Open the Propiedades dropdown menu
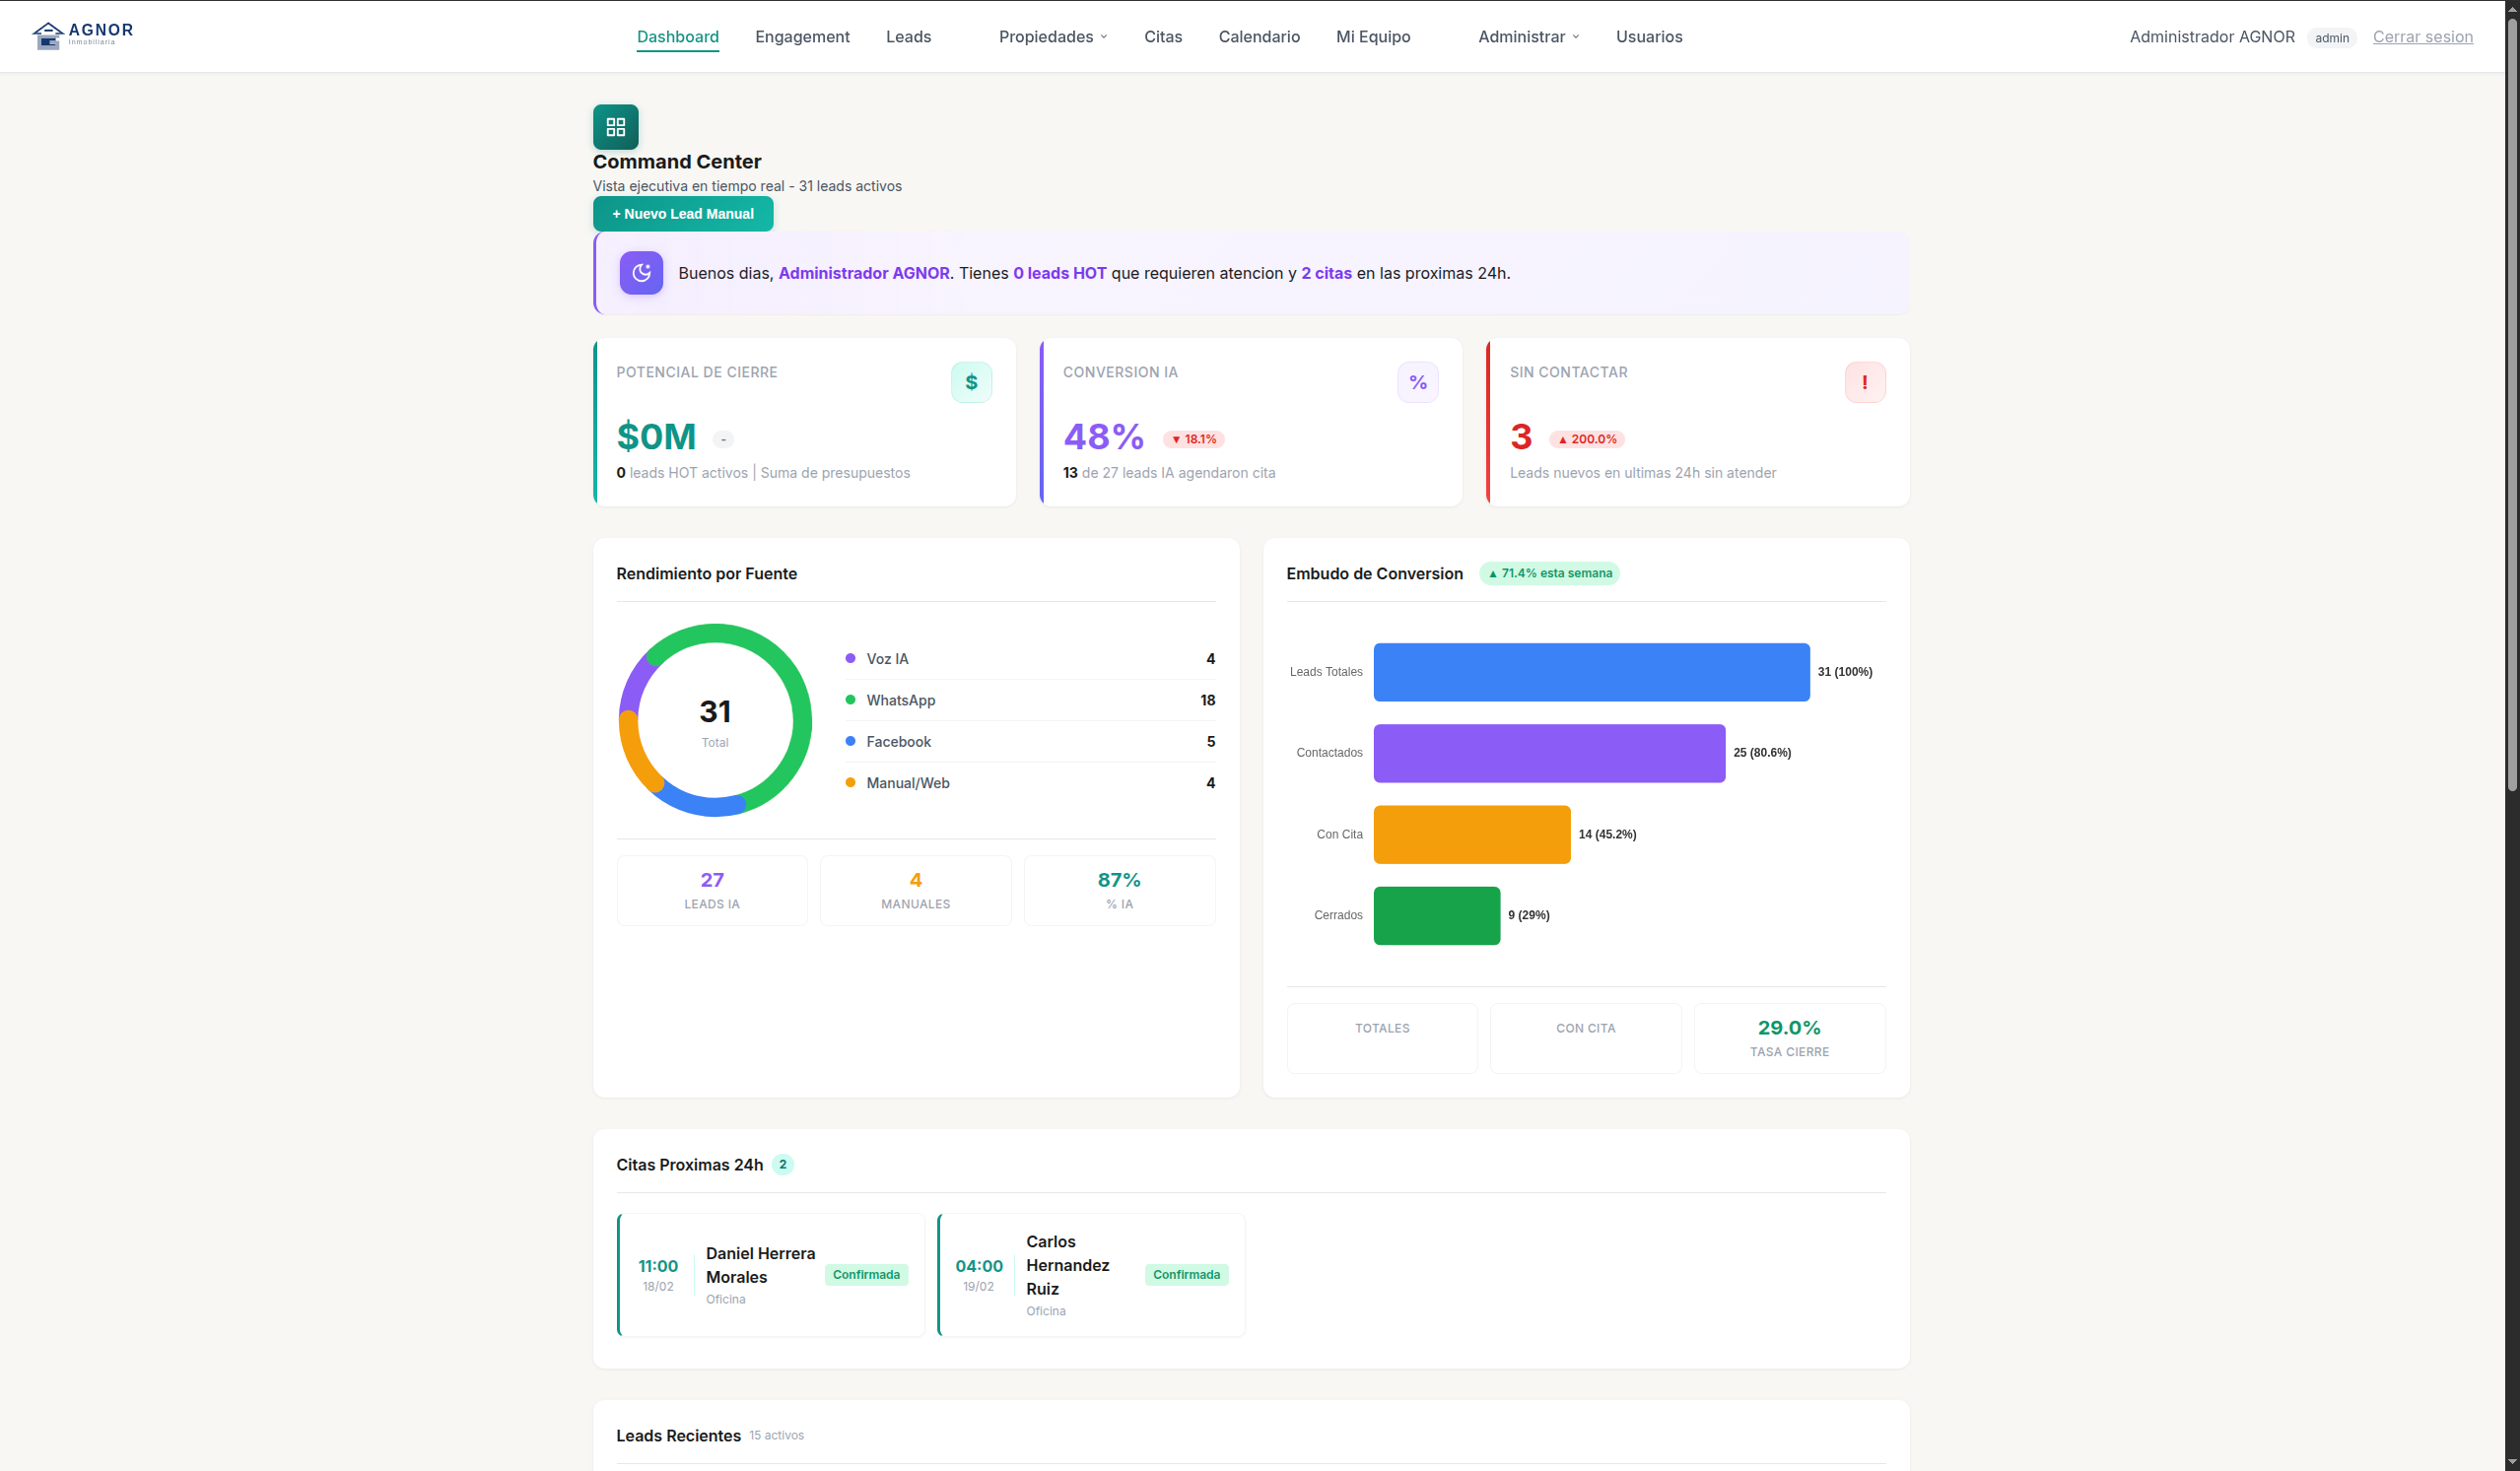 1053,37
